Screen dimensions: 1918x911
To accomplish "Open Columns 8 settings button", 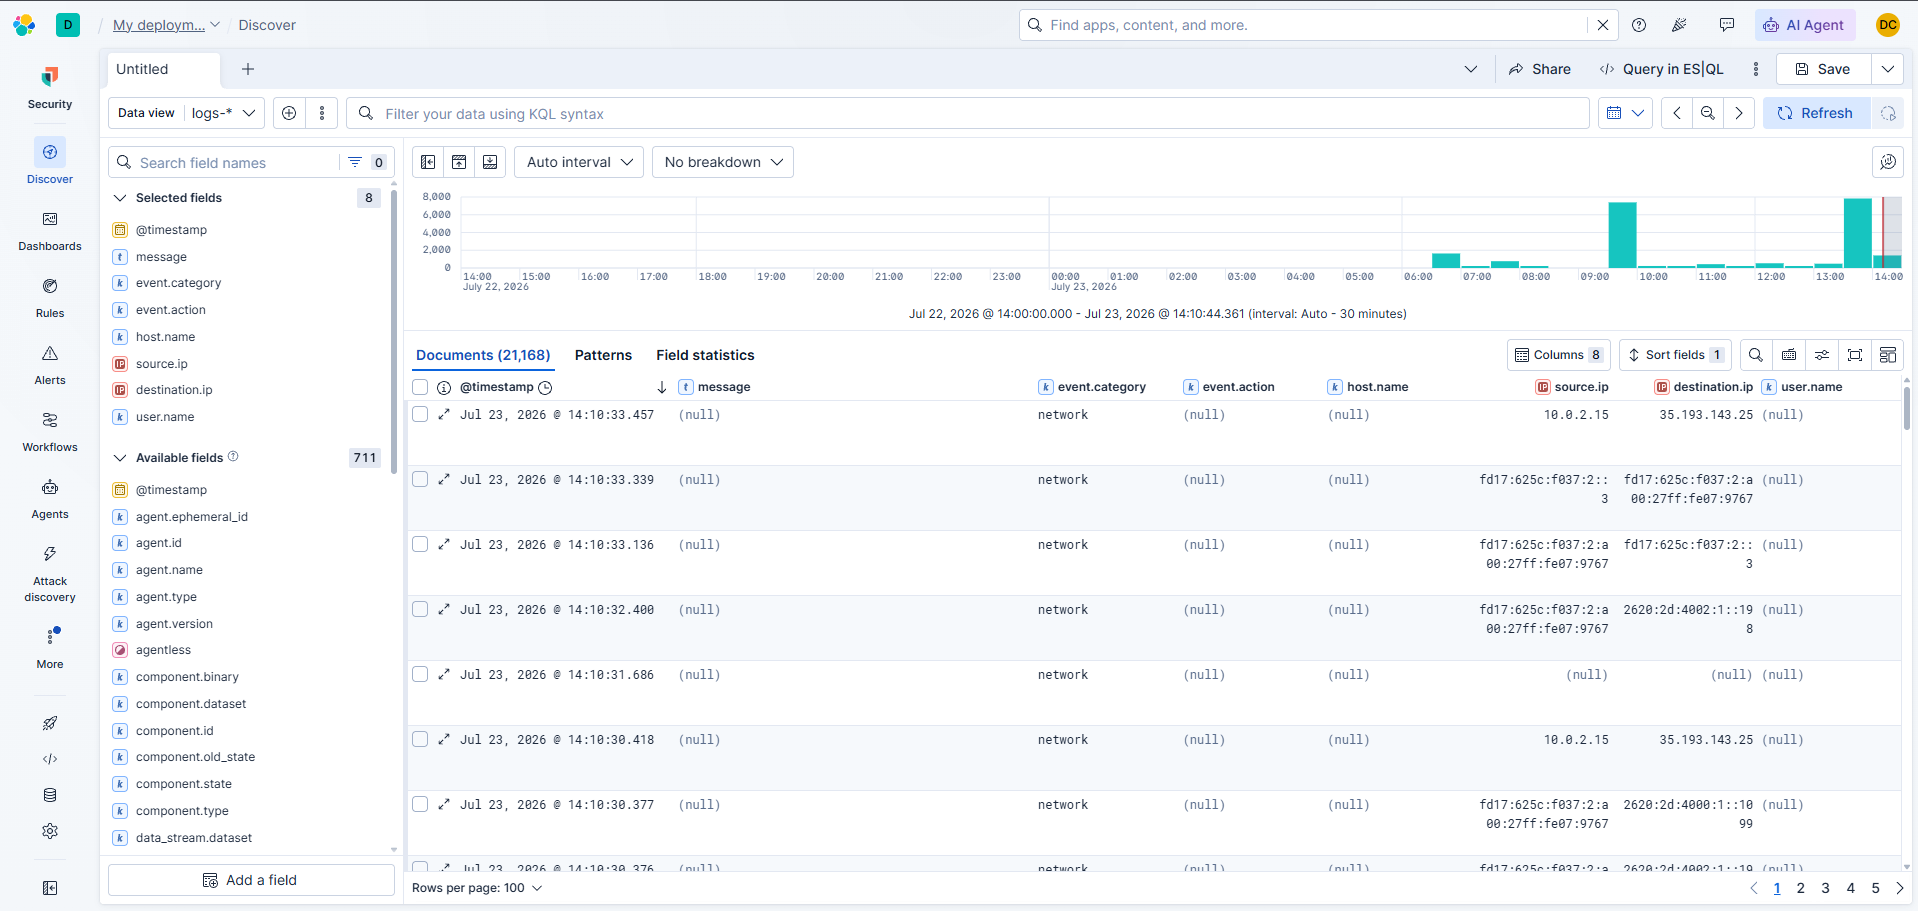I will click(1558, 355).
